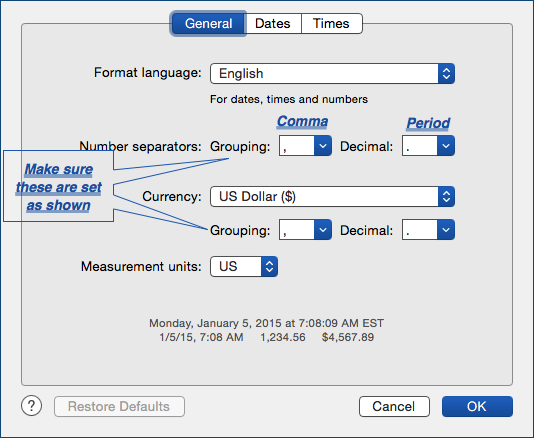Select the General tab
This screenshot has height=438, width=534.
click(208, 24)
